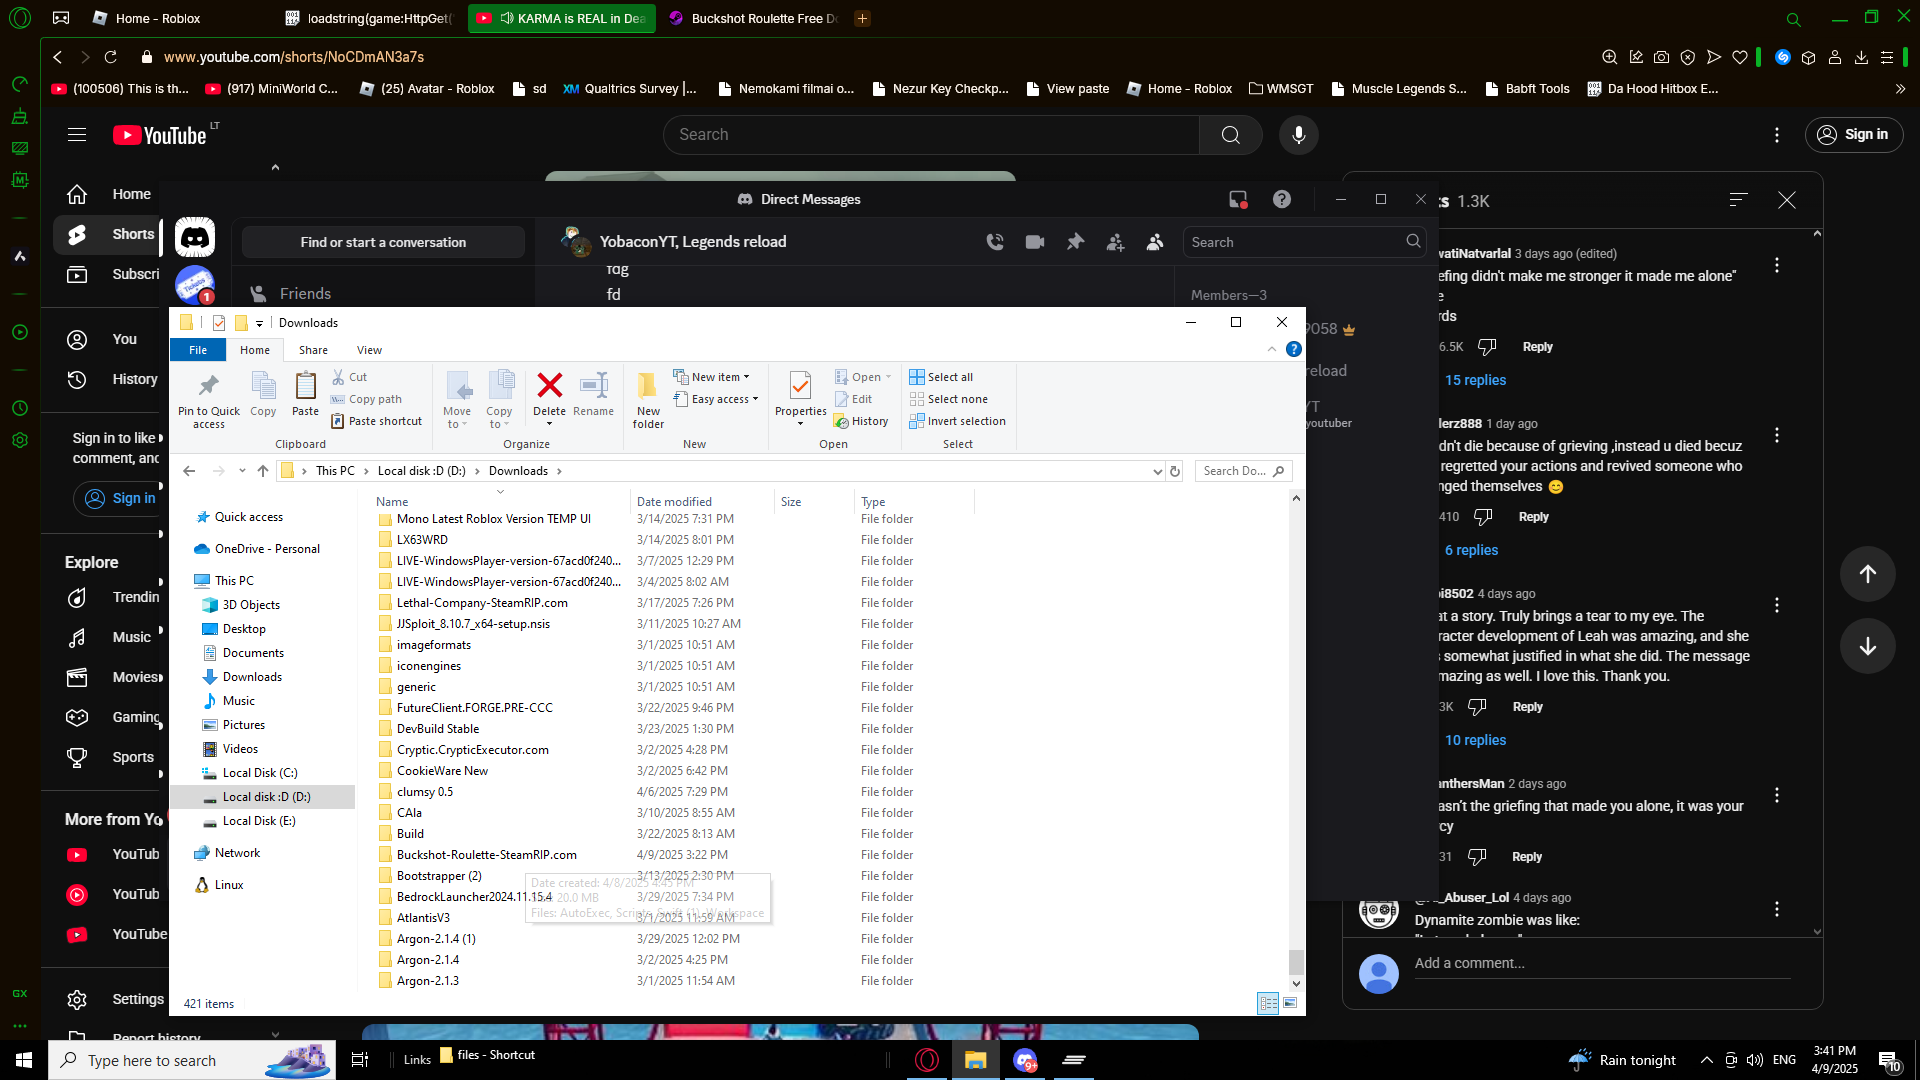Click the Rename icon in Organize group
The width and height of the screenshot is (1920, 1080).
point(594,394)
